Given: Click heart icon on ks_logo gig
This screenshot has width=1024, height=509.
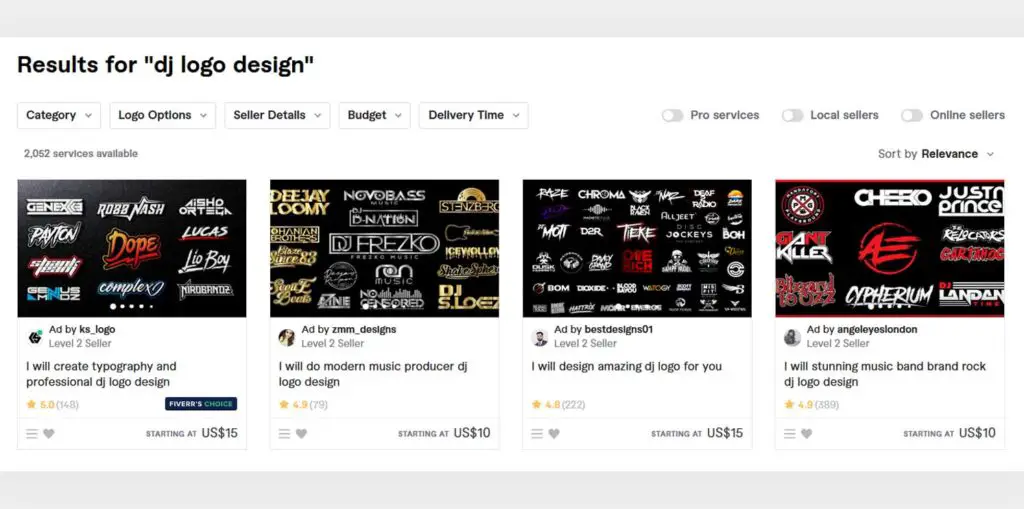Looking at the screenshot, I should click(49, 433).
